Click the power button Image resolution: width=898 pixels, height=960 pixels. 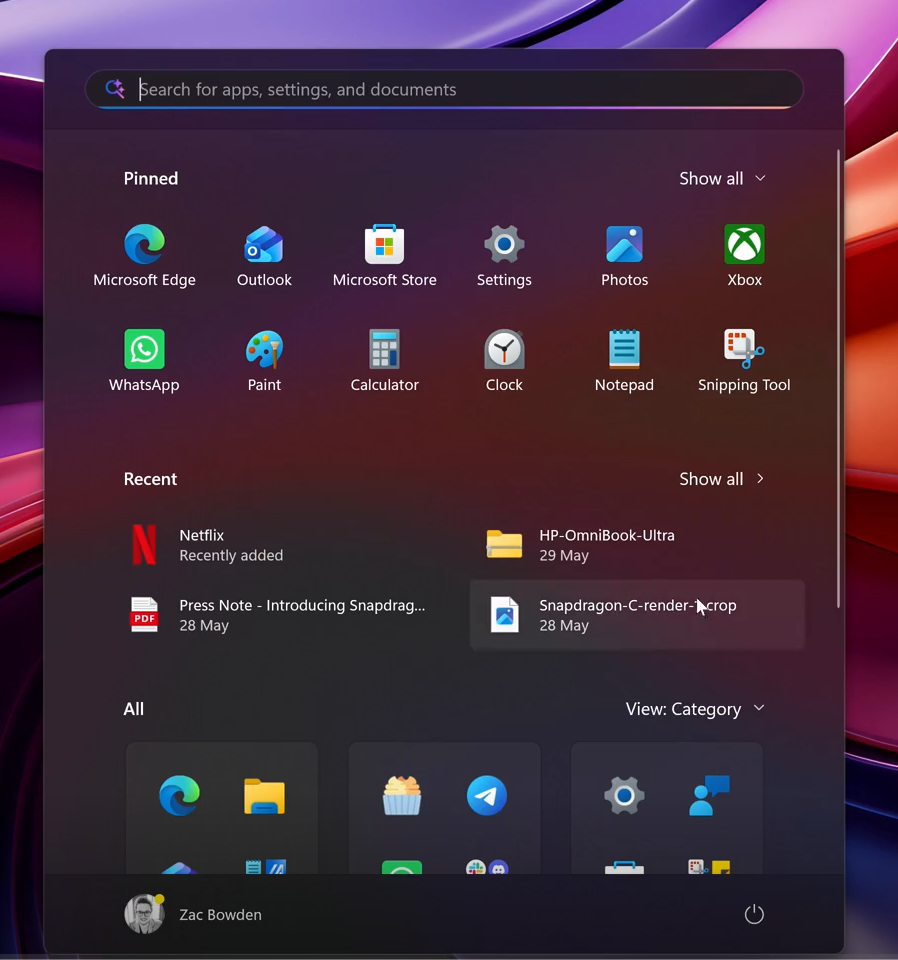point(754,914)
